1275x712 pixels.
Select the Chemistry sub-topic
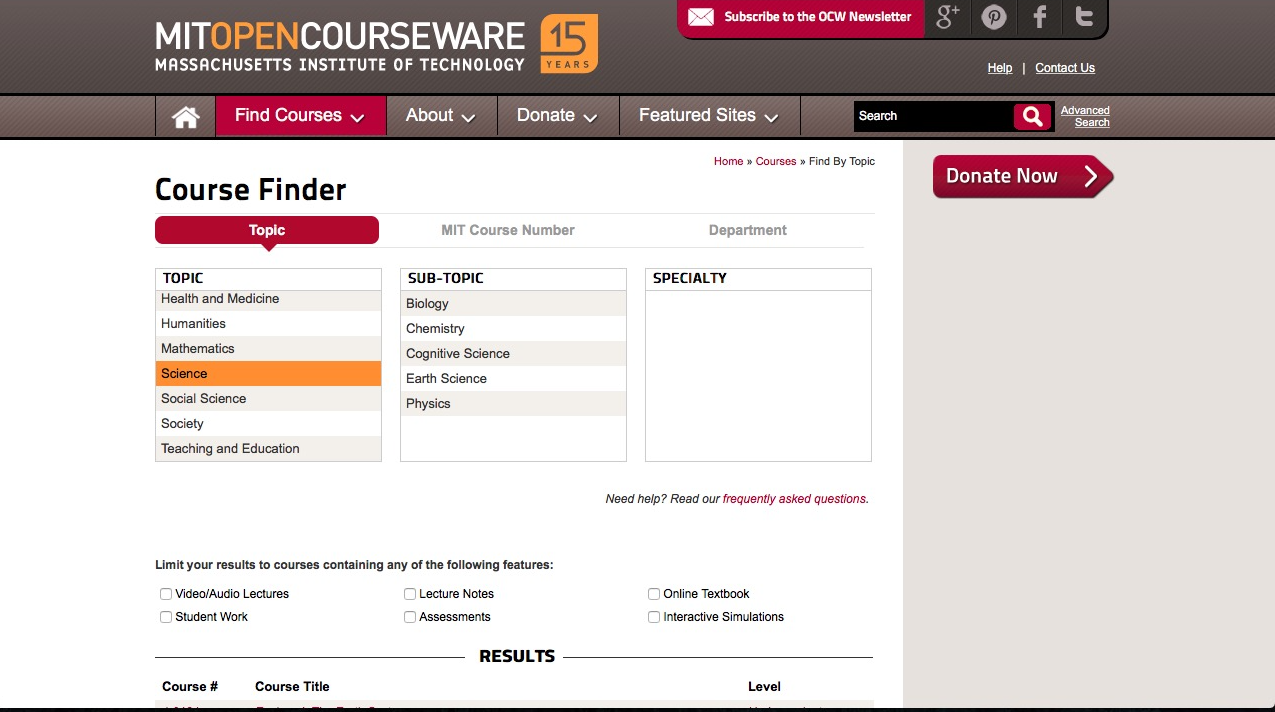point(513,329)
